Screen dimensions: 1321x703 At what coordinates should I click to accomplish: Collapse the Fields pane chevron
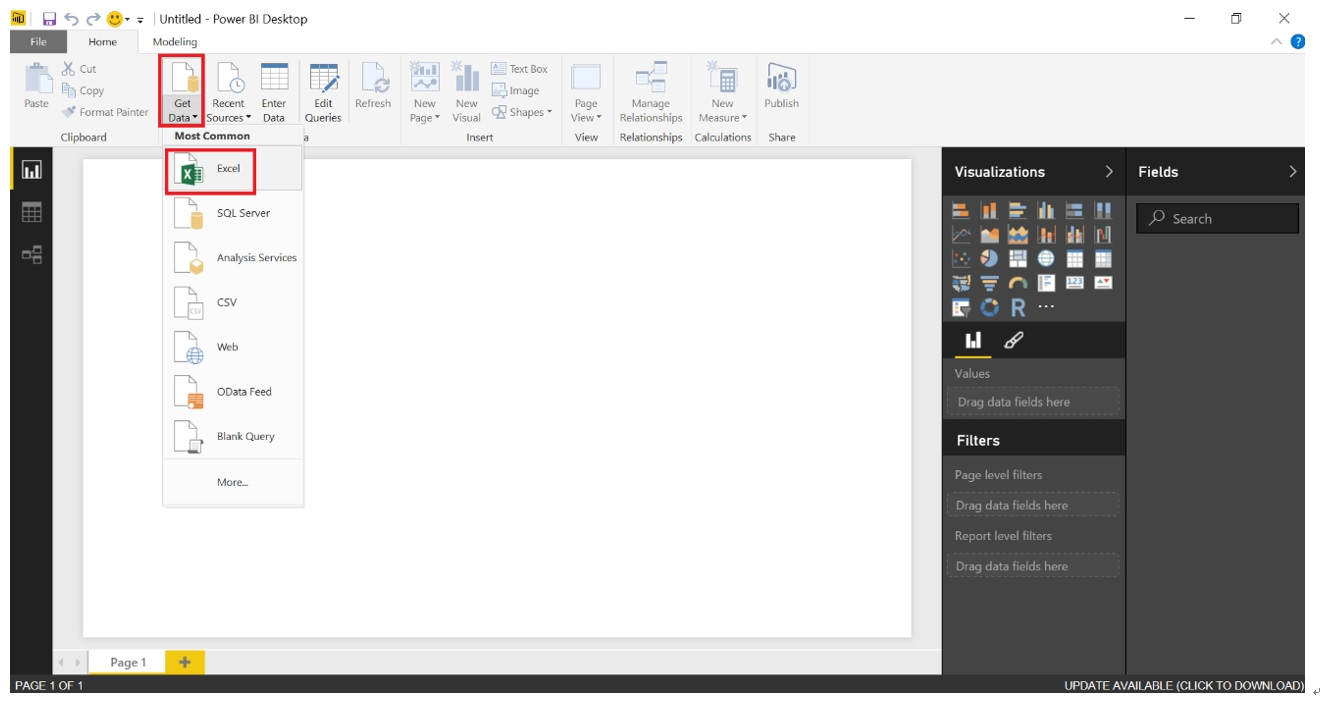tap(1293, 172)
